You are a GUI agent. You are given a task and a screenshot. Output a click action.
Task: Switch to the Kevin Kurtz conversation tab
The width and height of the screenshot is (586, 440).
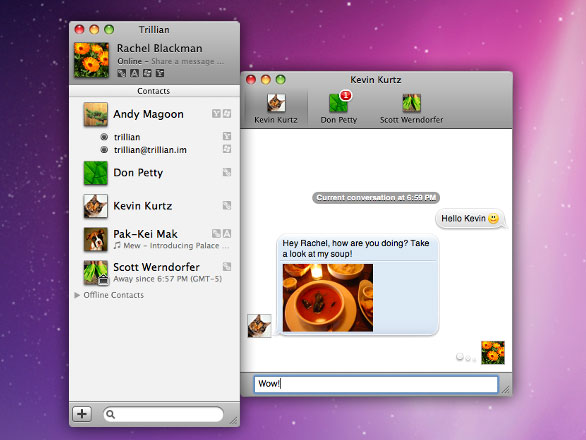click(276, 108)
